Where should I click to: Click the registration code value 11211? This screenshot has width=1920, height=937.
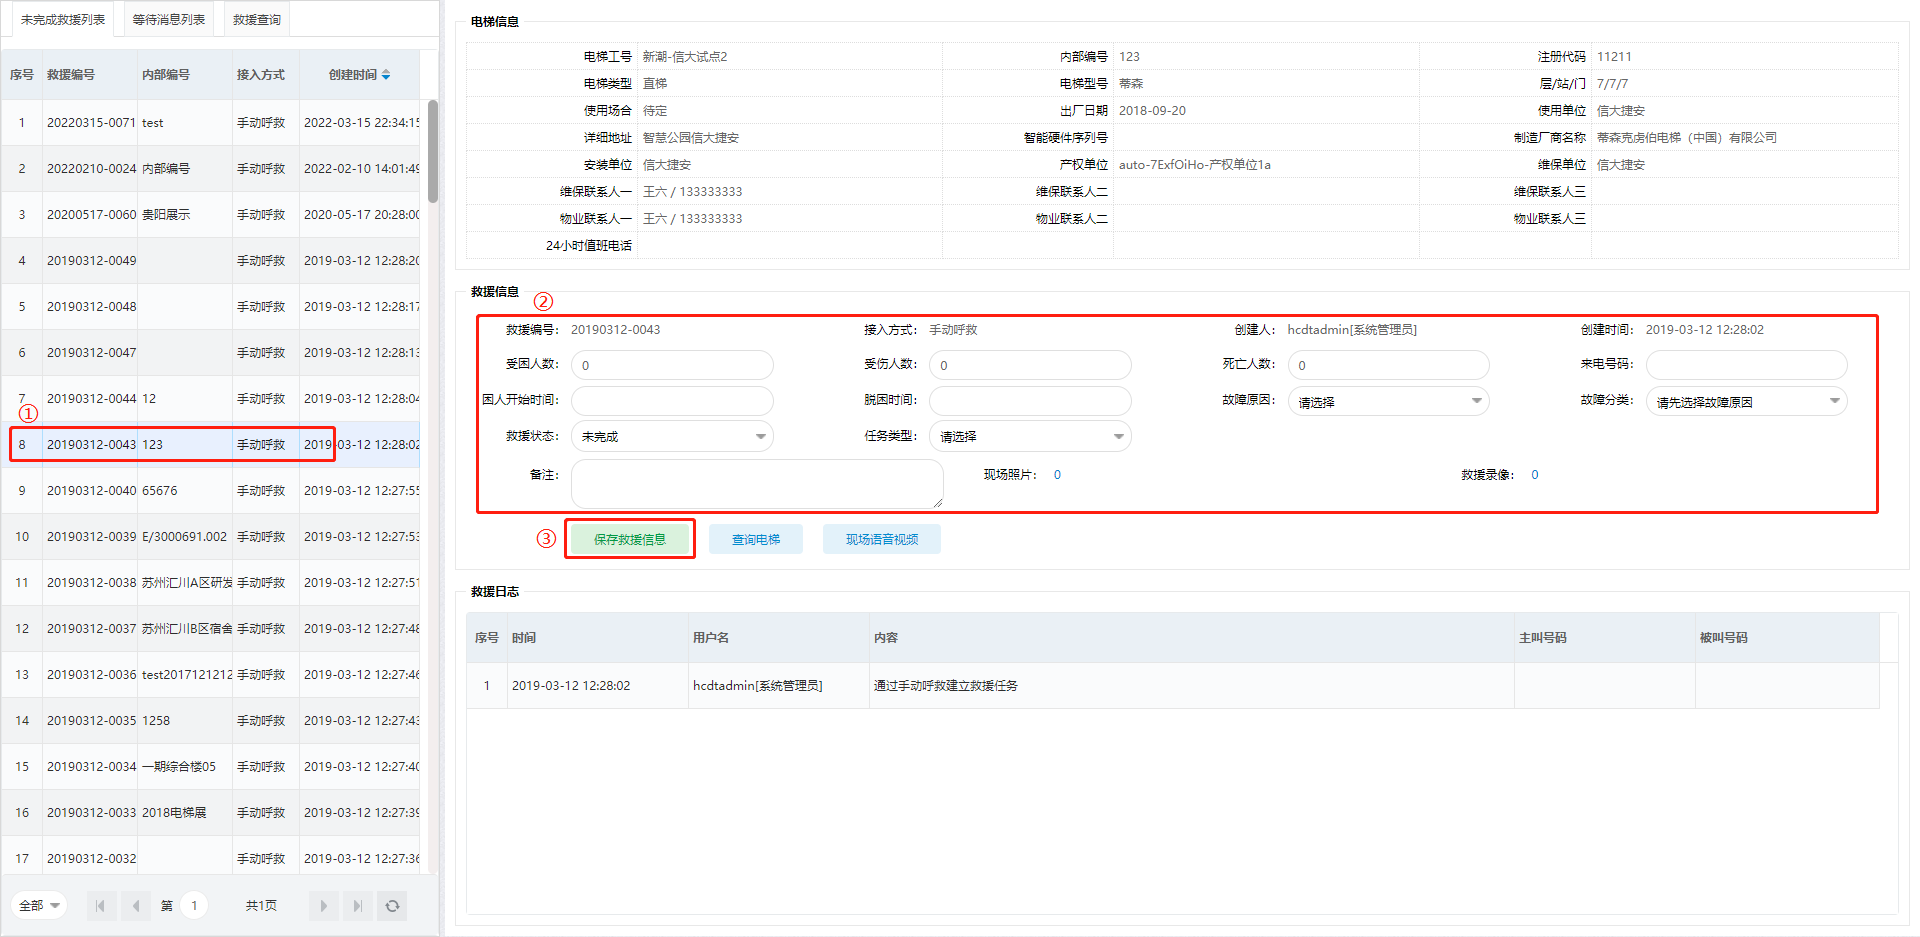pos(1614,57)
